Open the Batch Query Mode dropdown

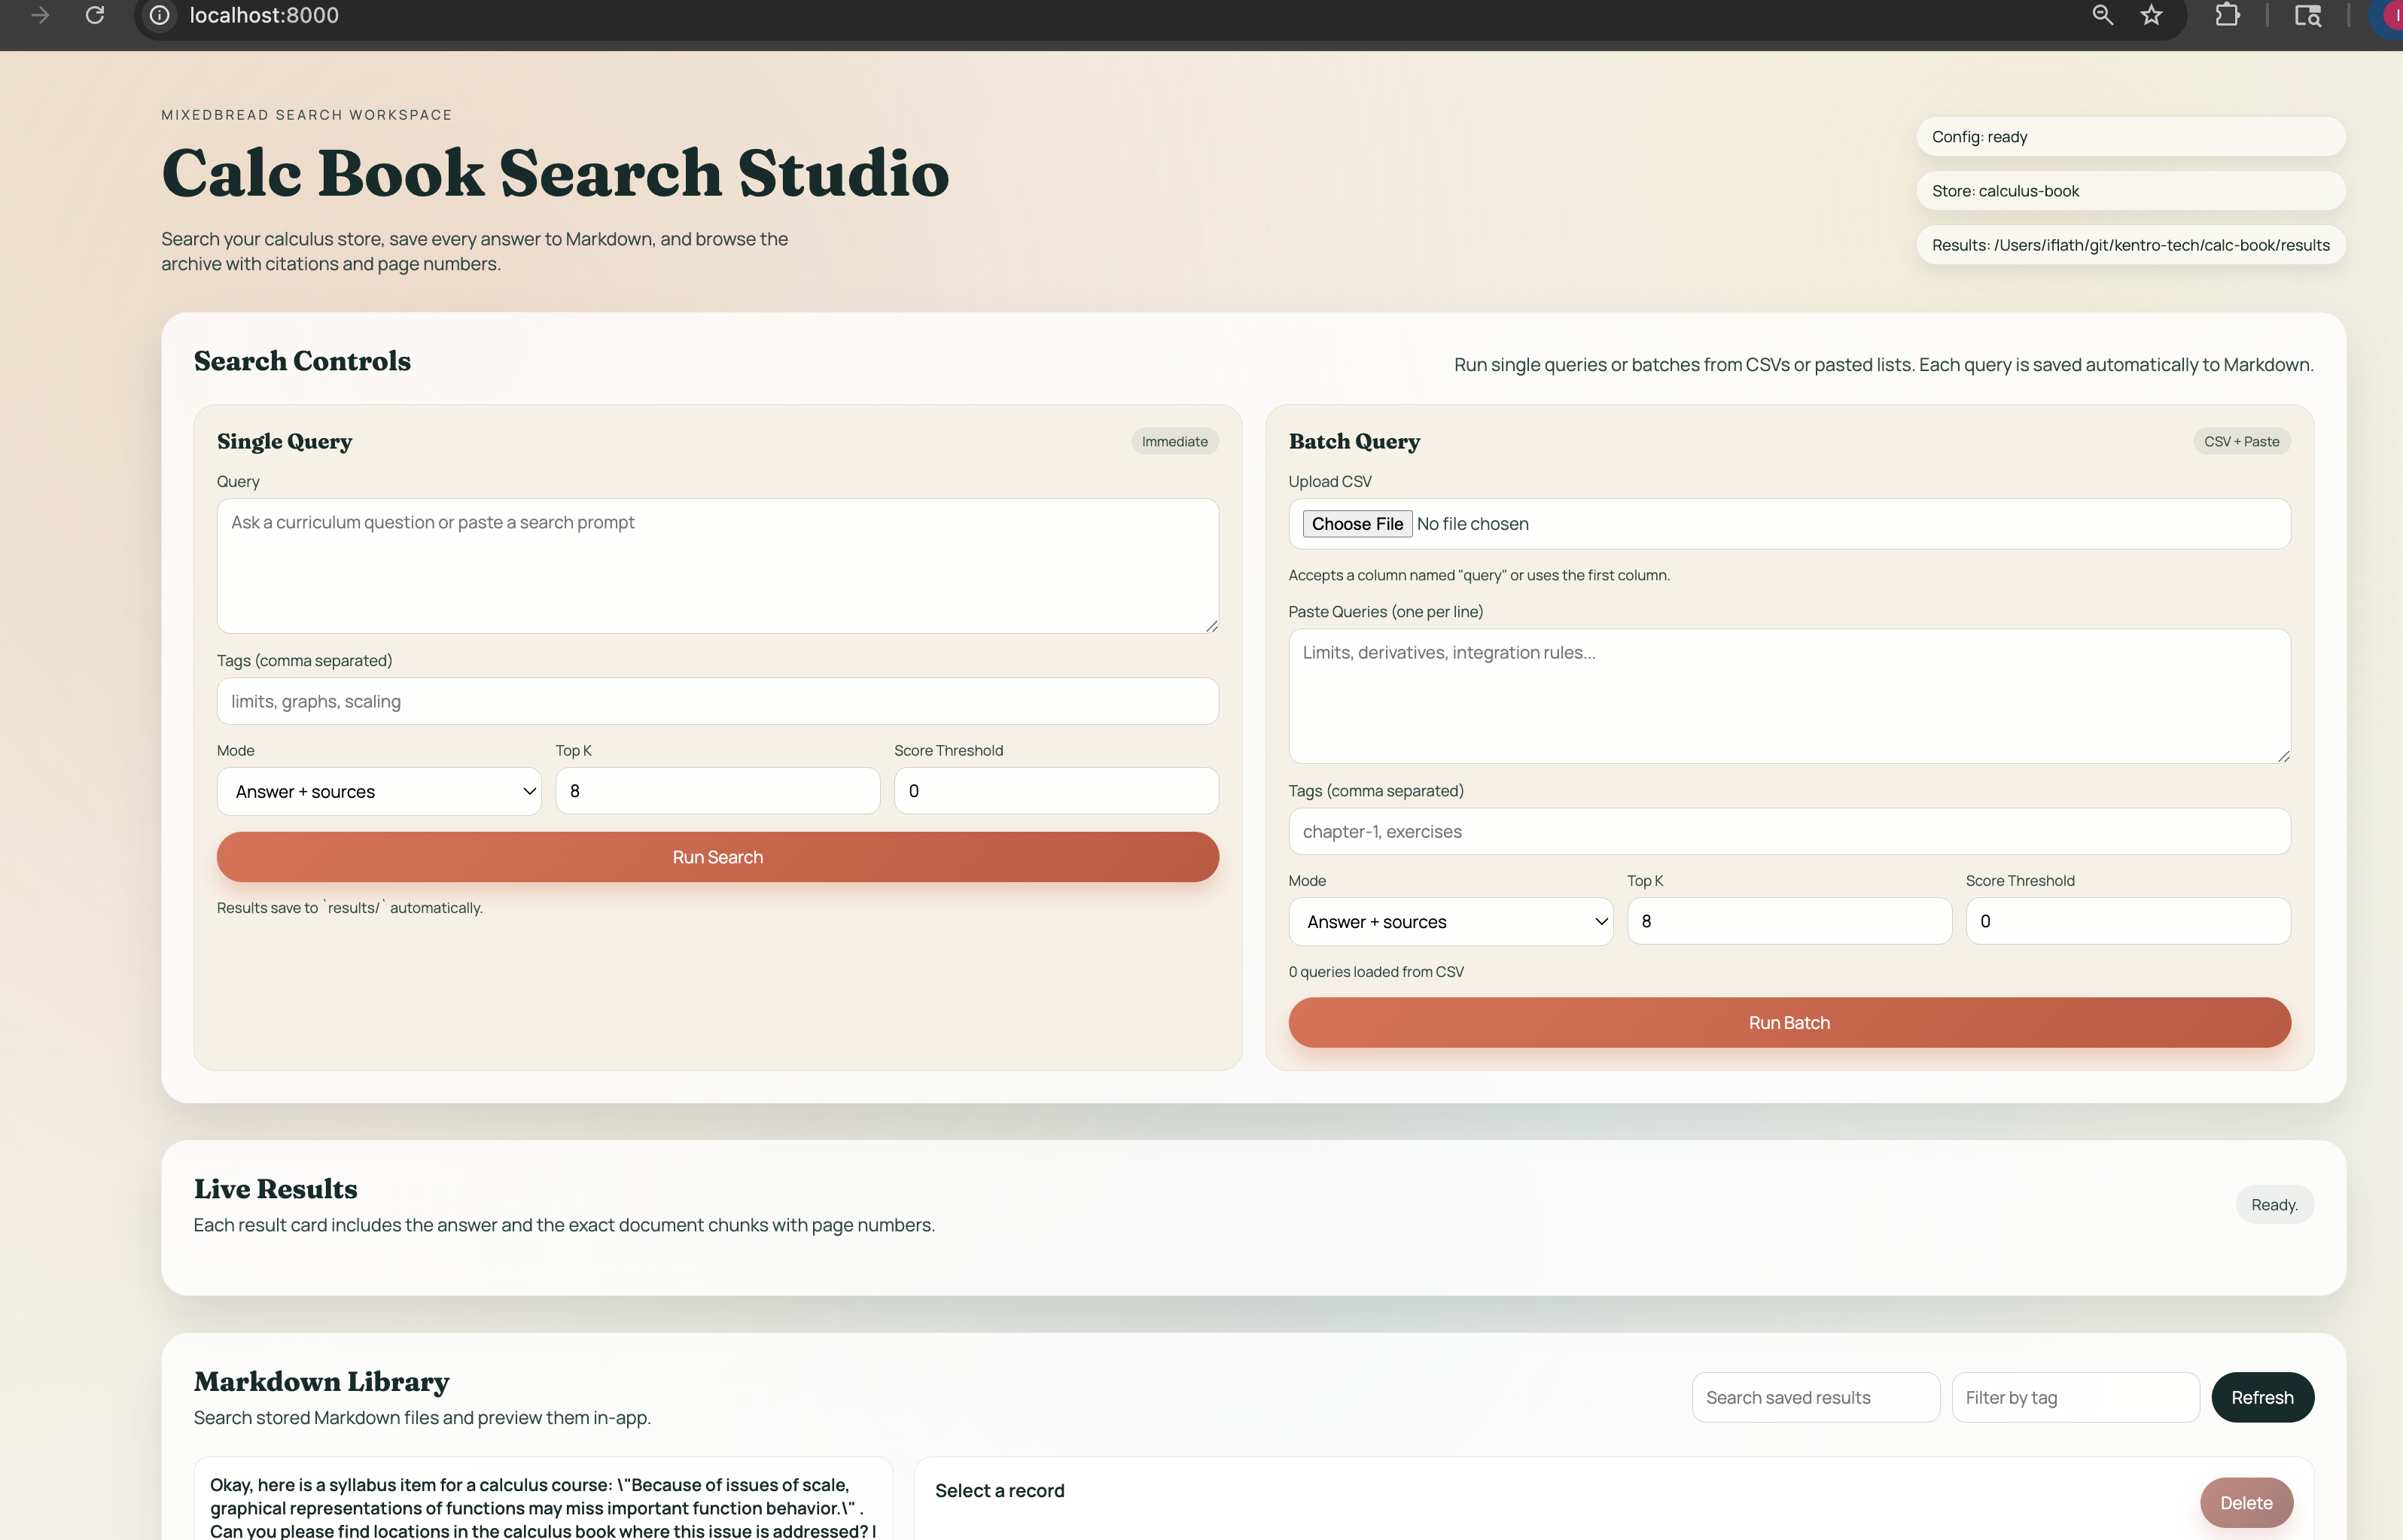(x=1450, y=921)
